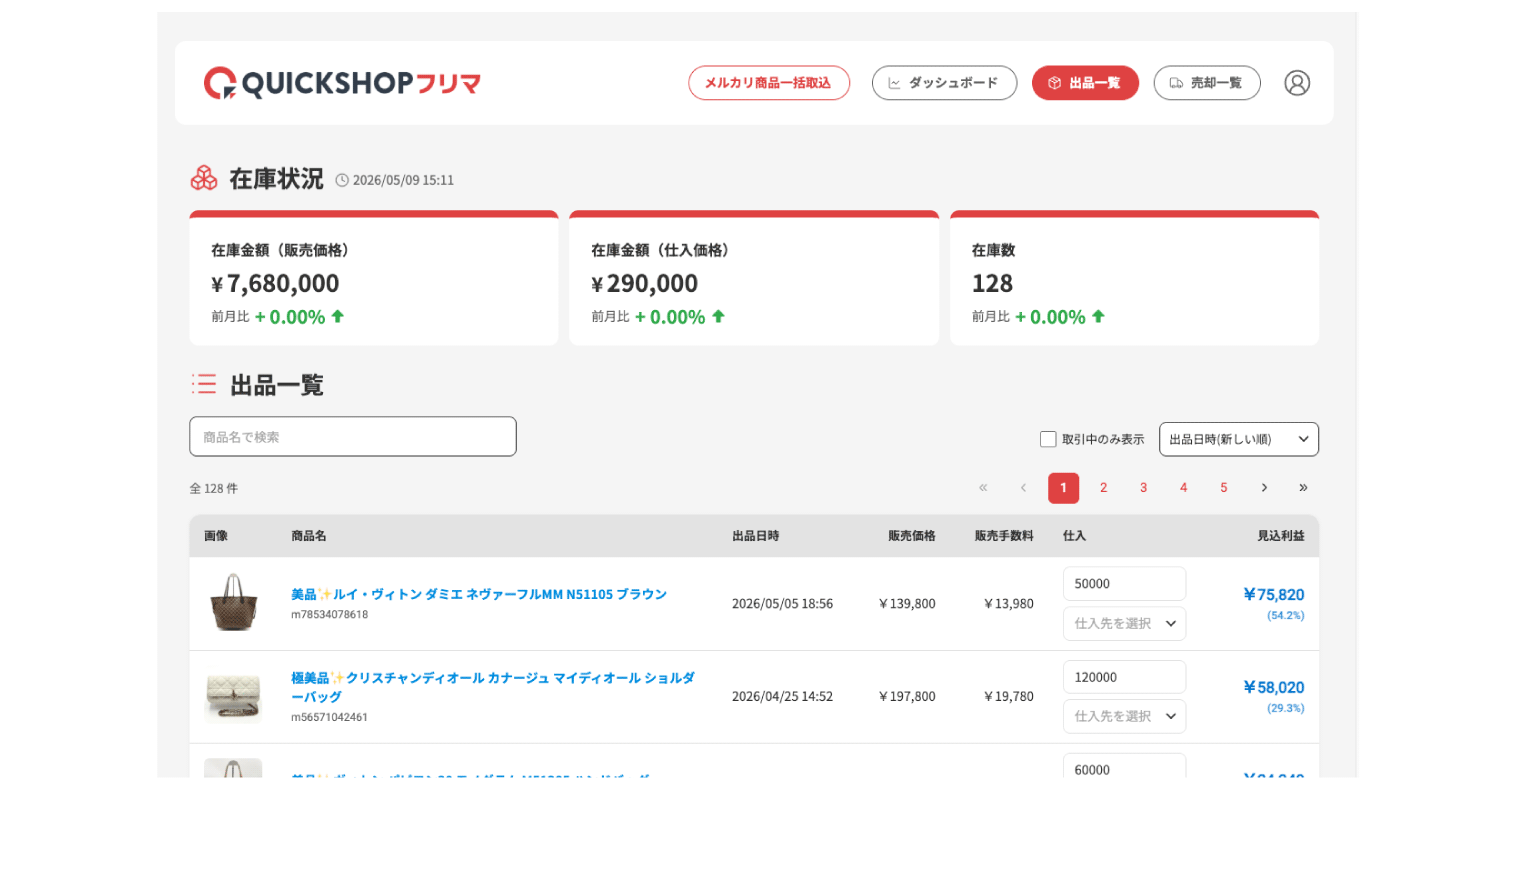The height and width of the screenshot is (879, 1515).
Task: Jump to last page with double-right arrows
Action: pos(1303,488)
